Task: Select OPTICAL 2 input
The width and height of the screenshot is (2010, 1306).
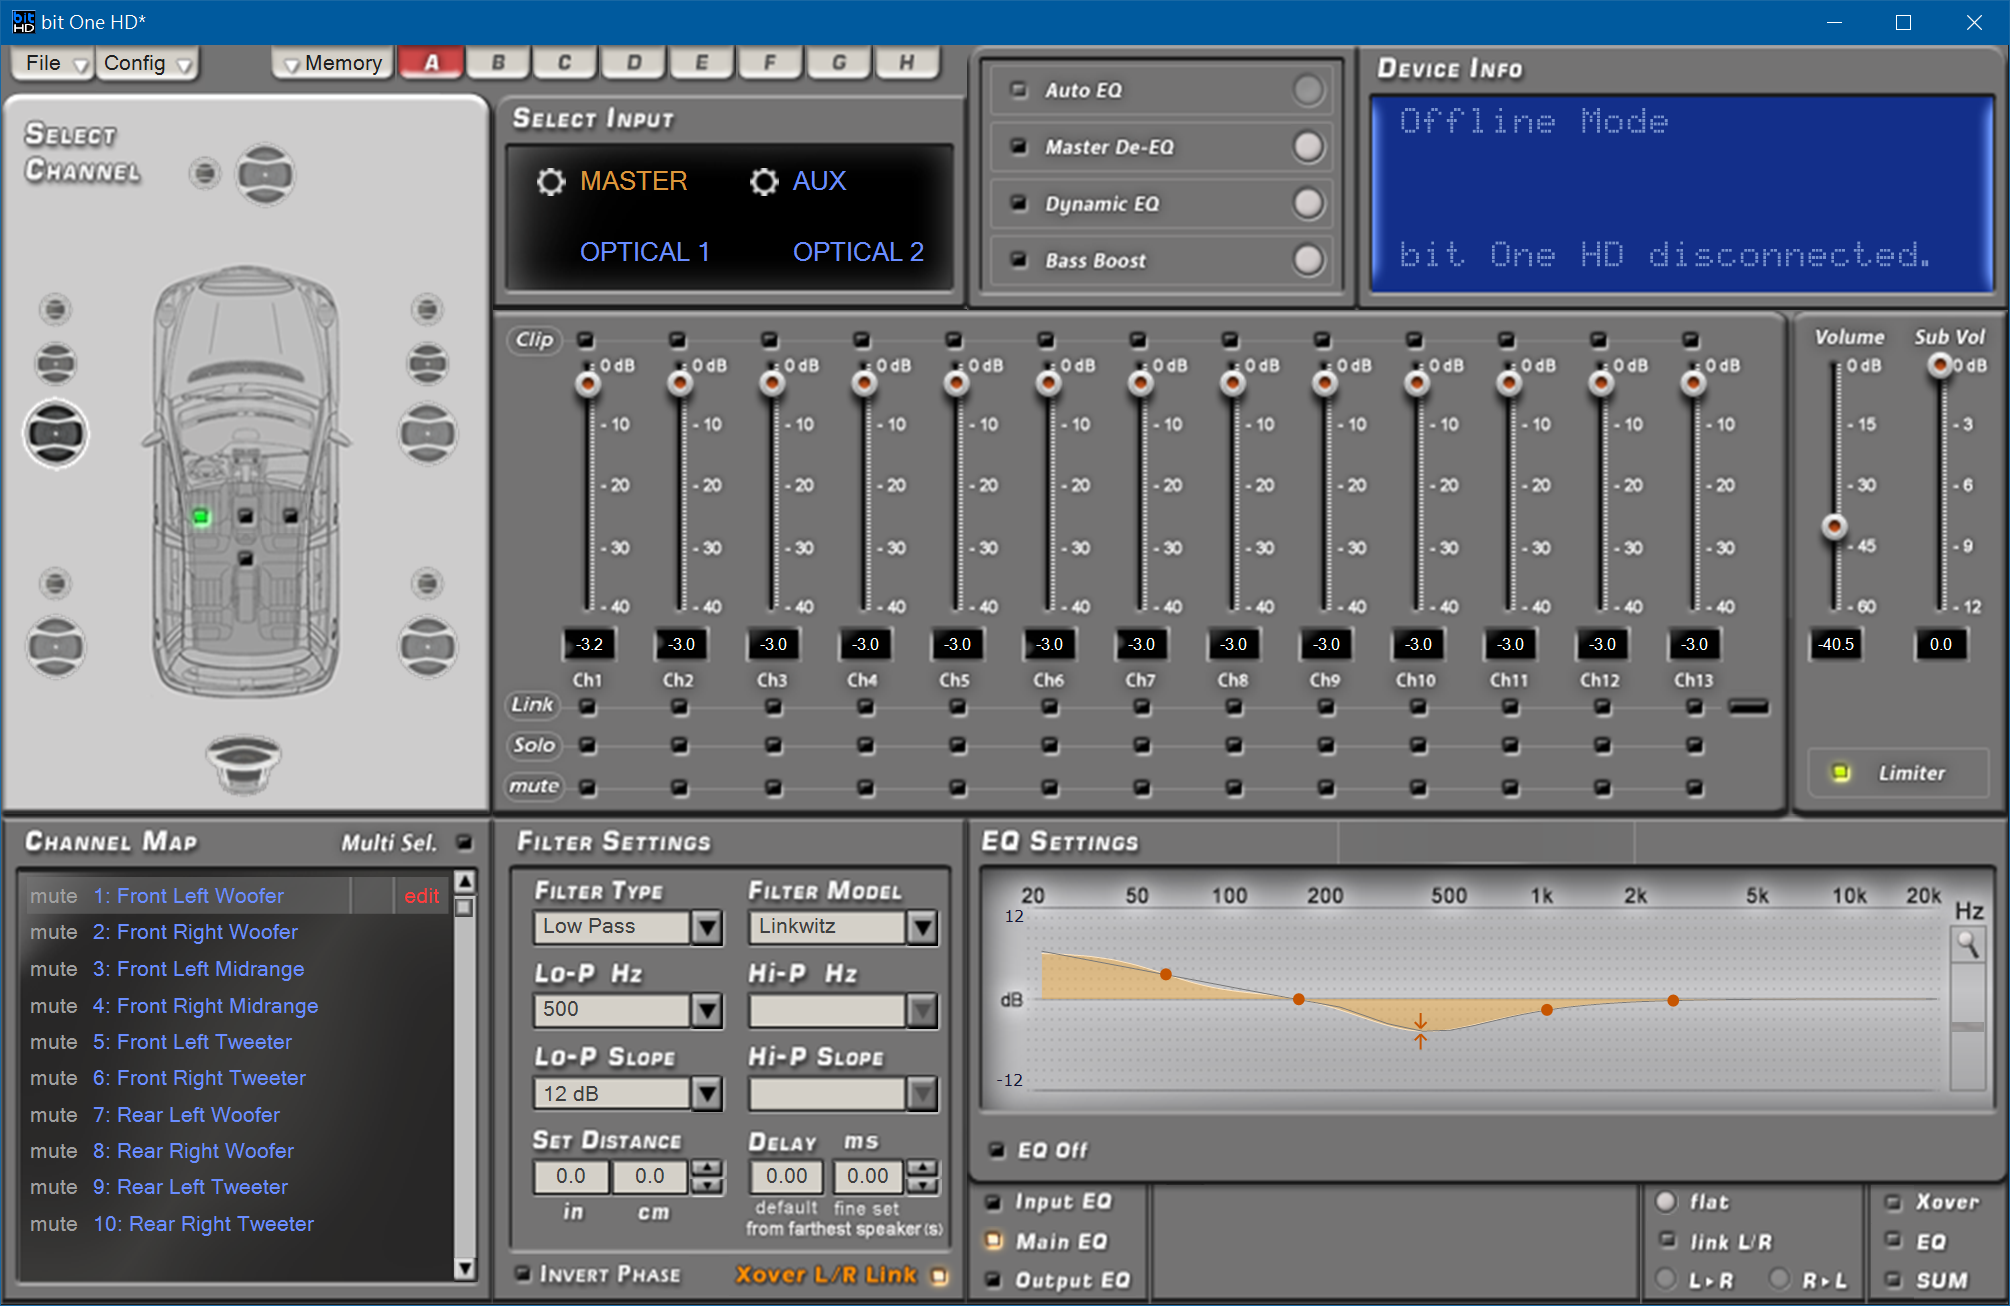Action: click(x=858, y=252)
